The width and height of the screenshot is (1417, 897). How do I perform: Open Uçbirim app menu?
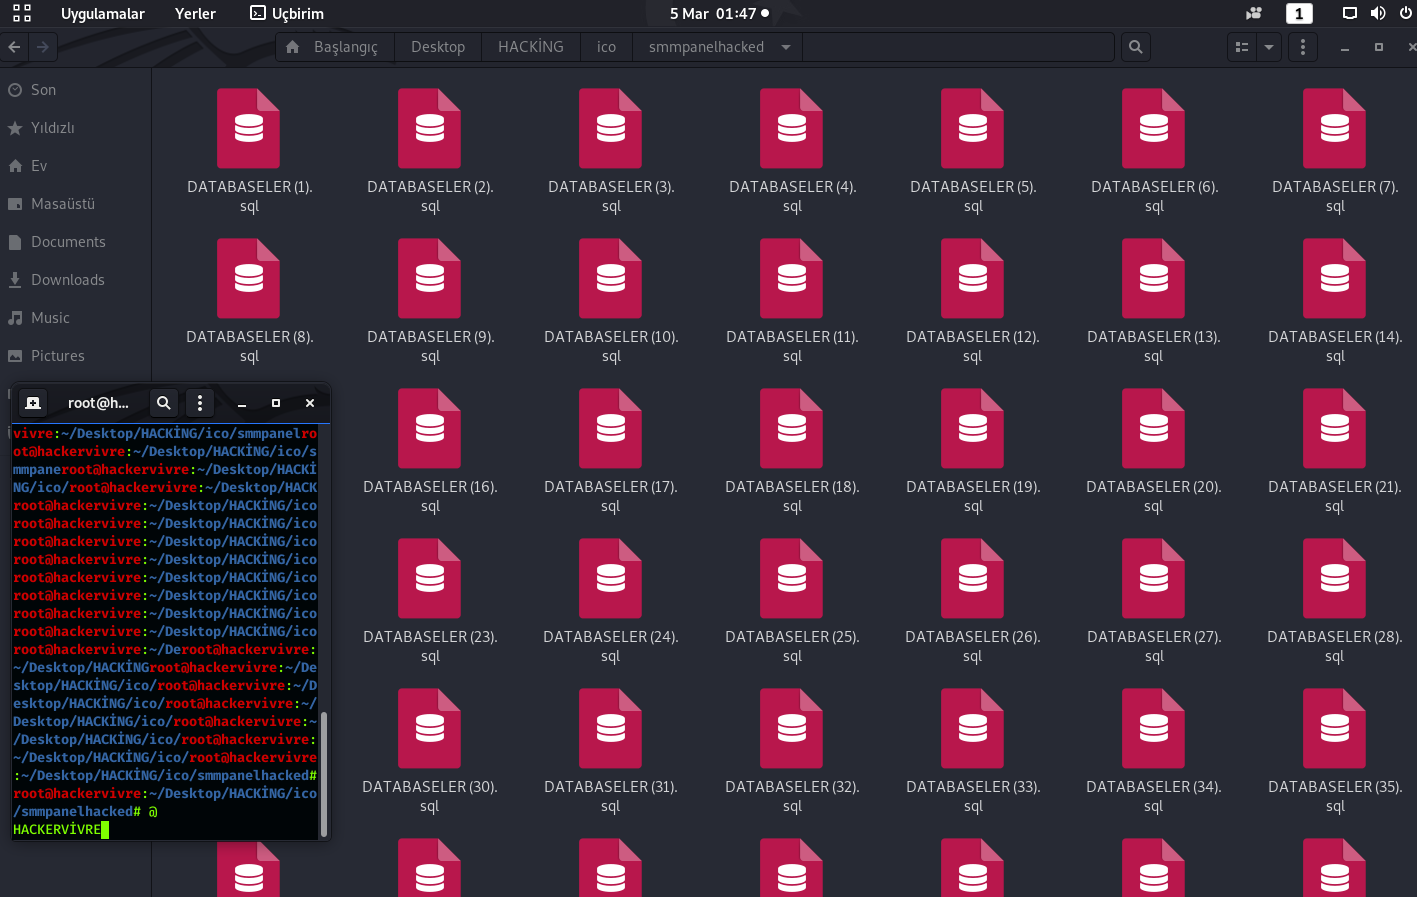287,14
